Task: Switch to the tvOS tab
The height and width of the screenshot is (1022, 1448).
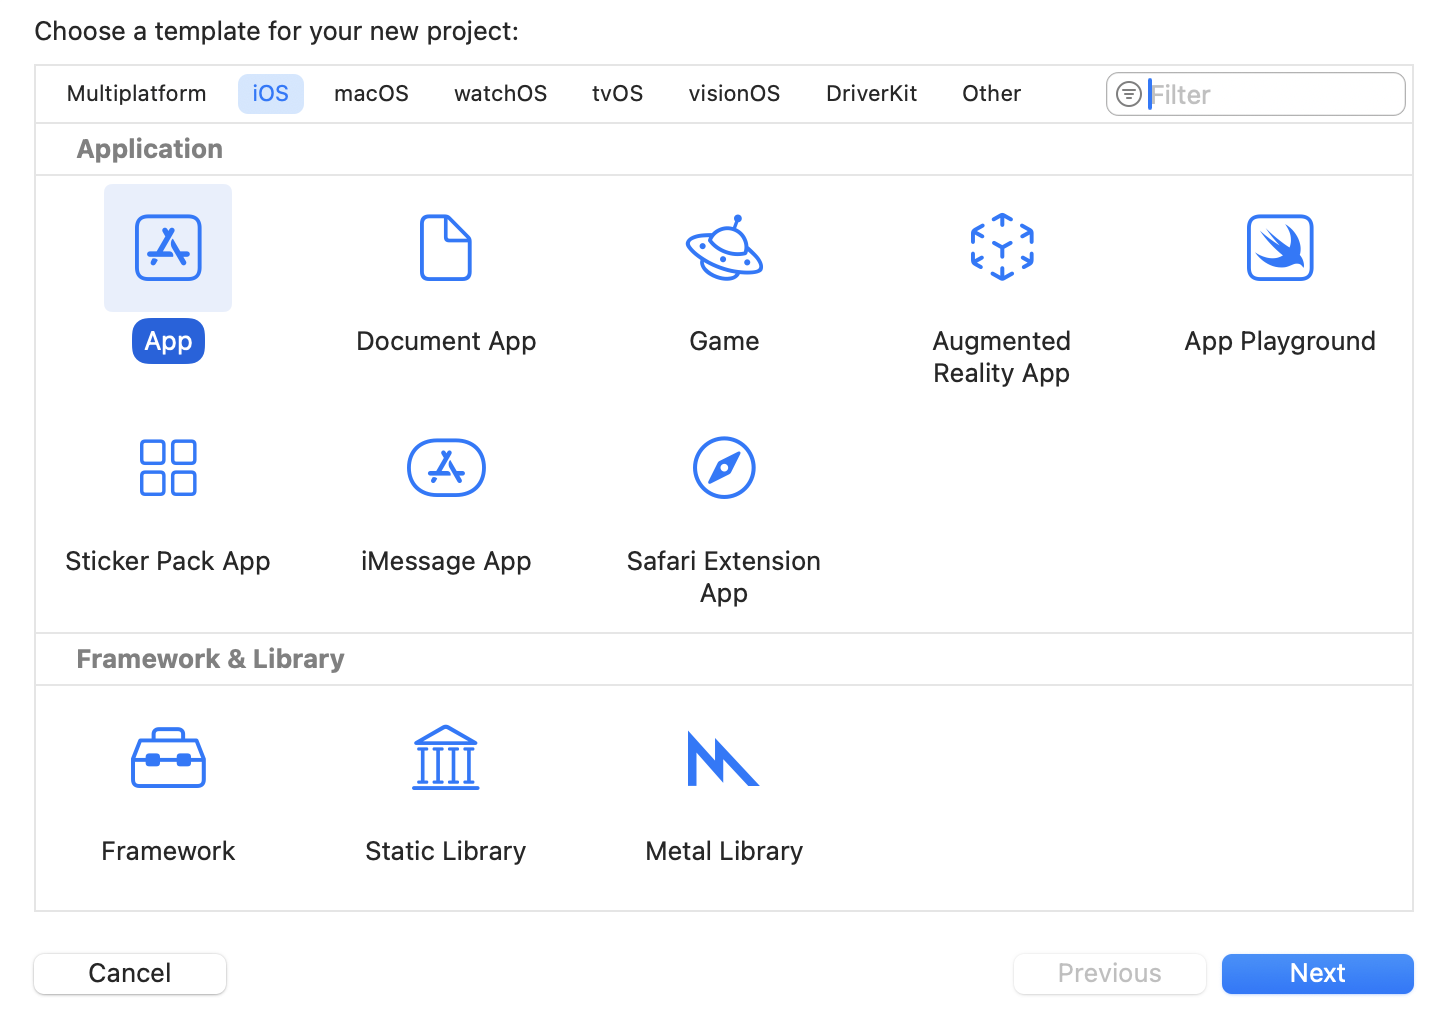Action: 618,94
